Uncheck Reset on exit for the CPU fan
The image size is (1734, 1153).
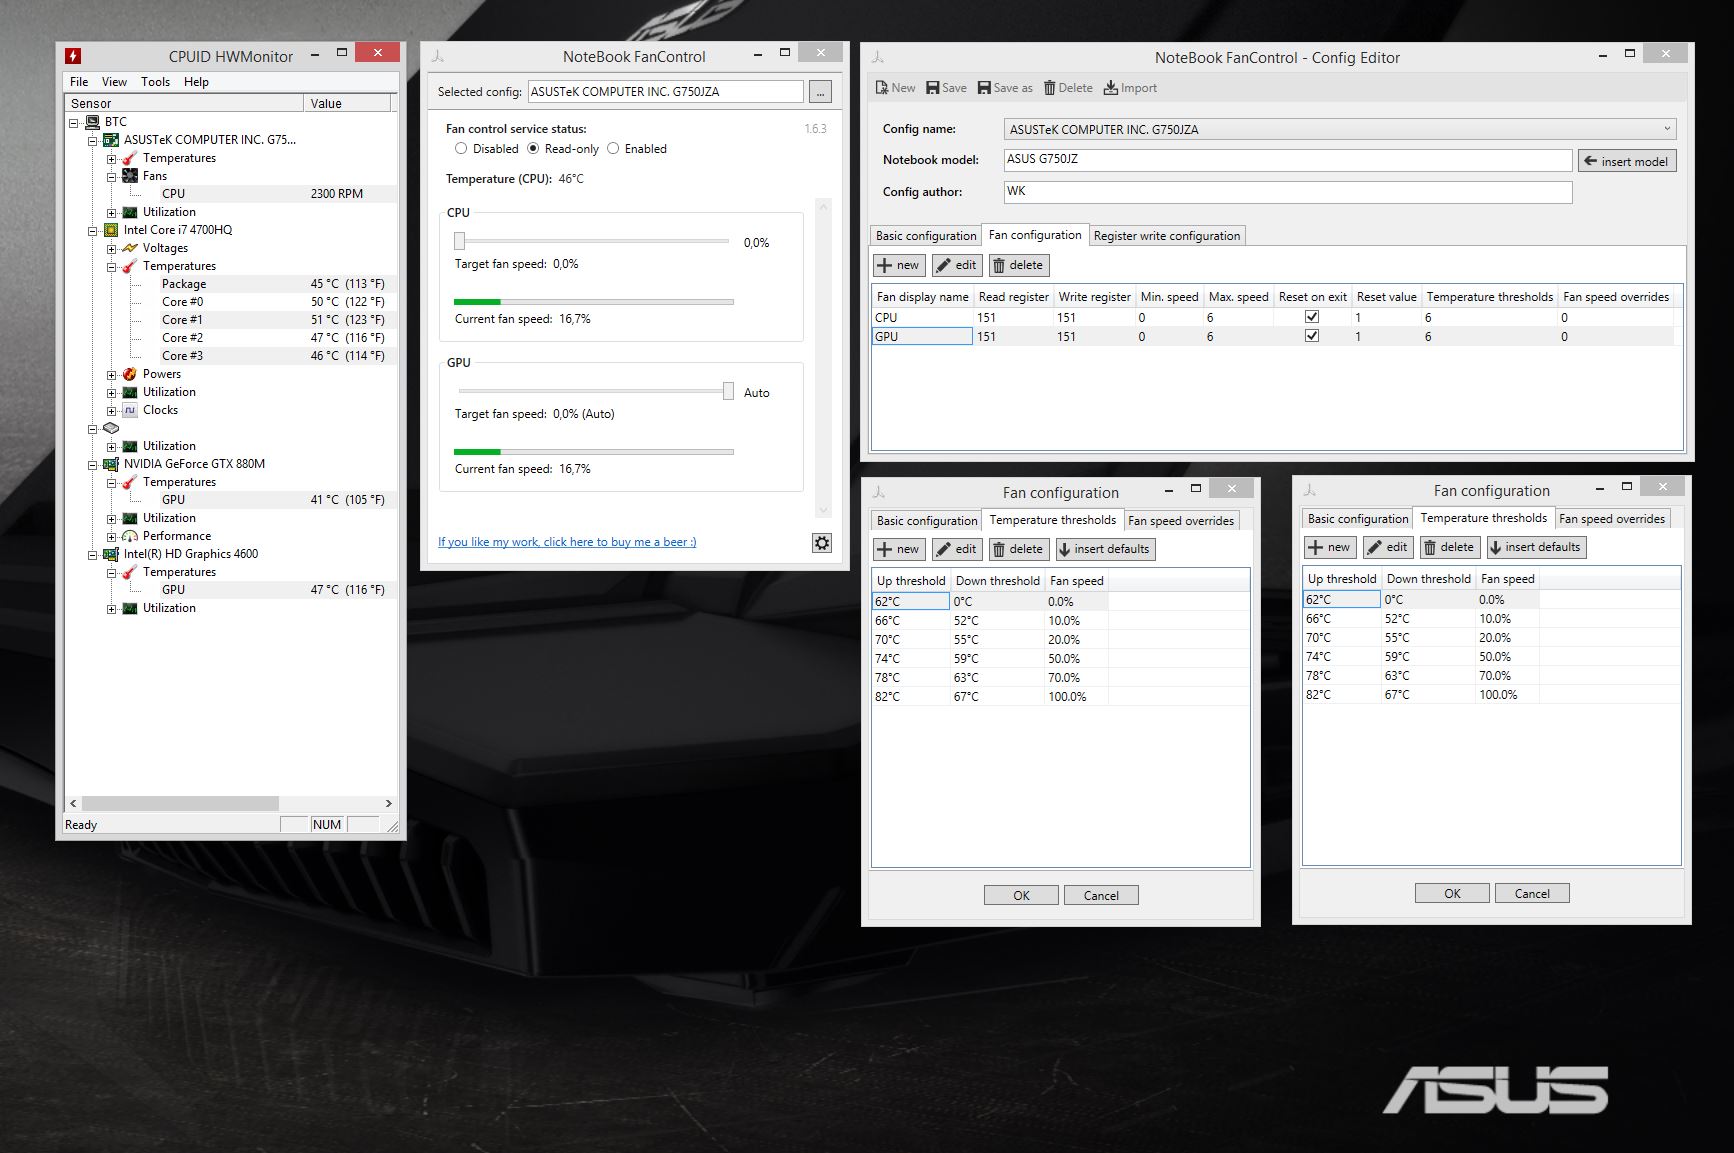coord(1311,317)
